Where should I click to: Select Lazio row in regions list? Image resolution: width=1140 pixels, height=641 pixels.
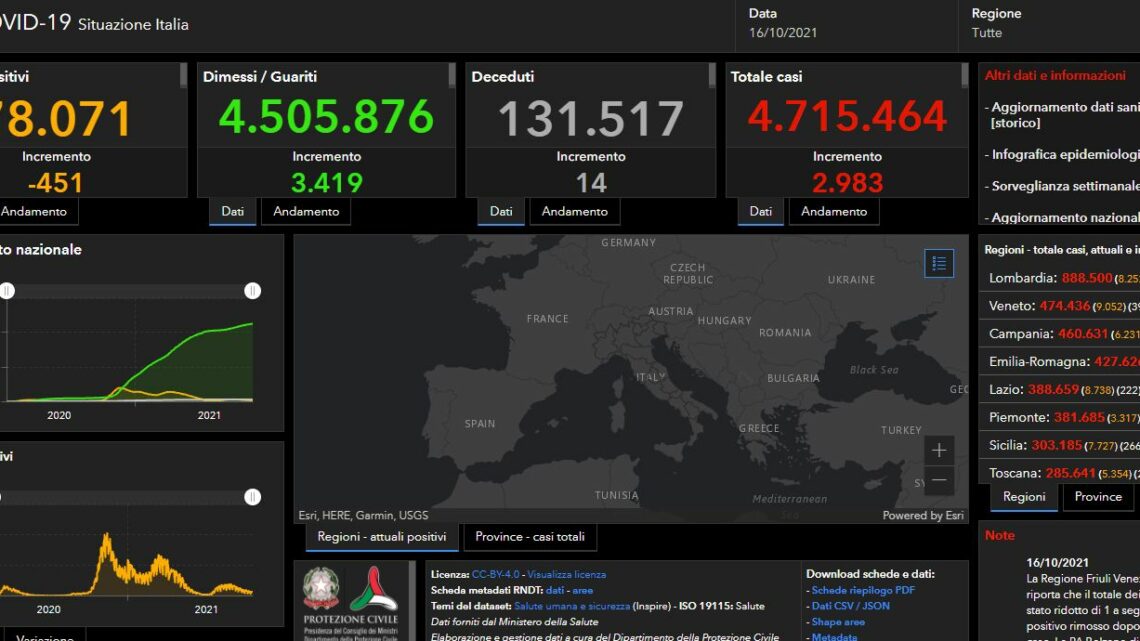coord(1059,390)
